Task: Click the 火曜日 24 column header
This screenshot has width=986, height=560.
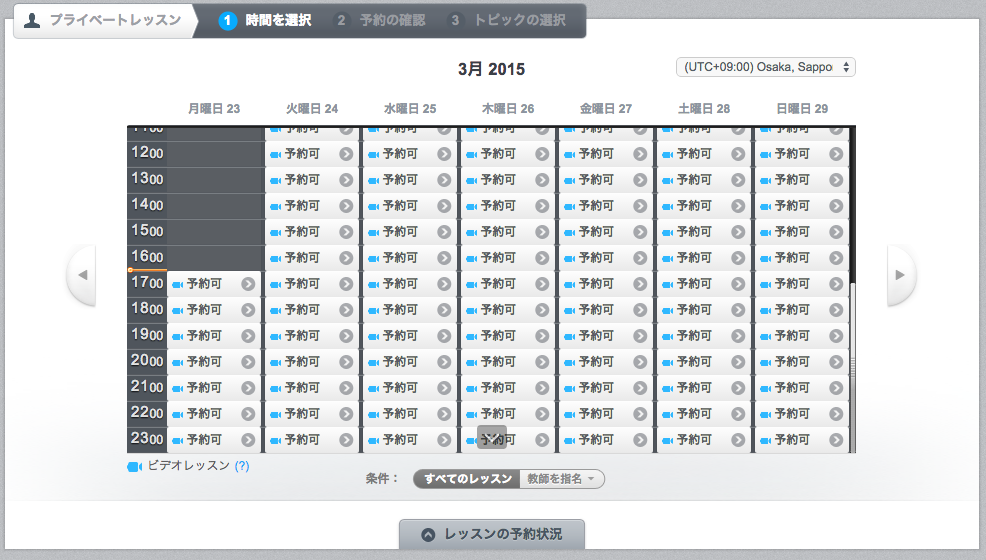Action: click(312, 109)
